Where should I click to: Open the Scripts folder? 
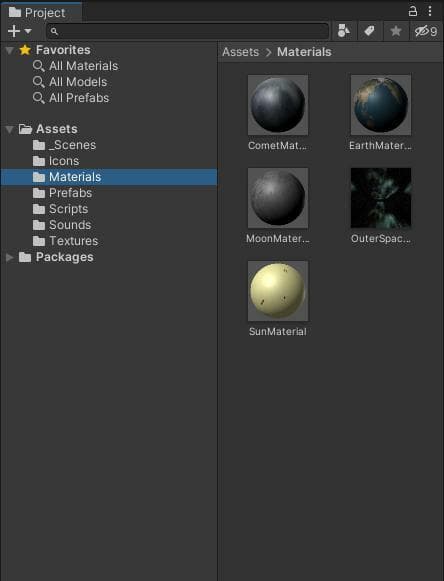(x=69, y=209)
